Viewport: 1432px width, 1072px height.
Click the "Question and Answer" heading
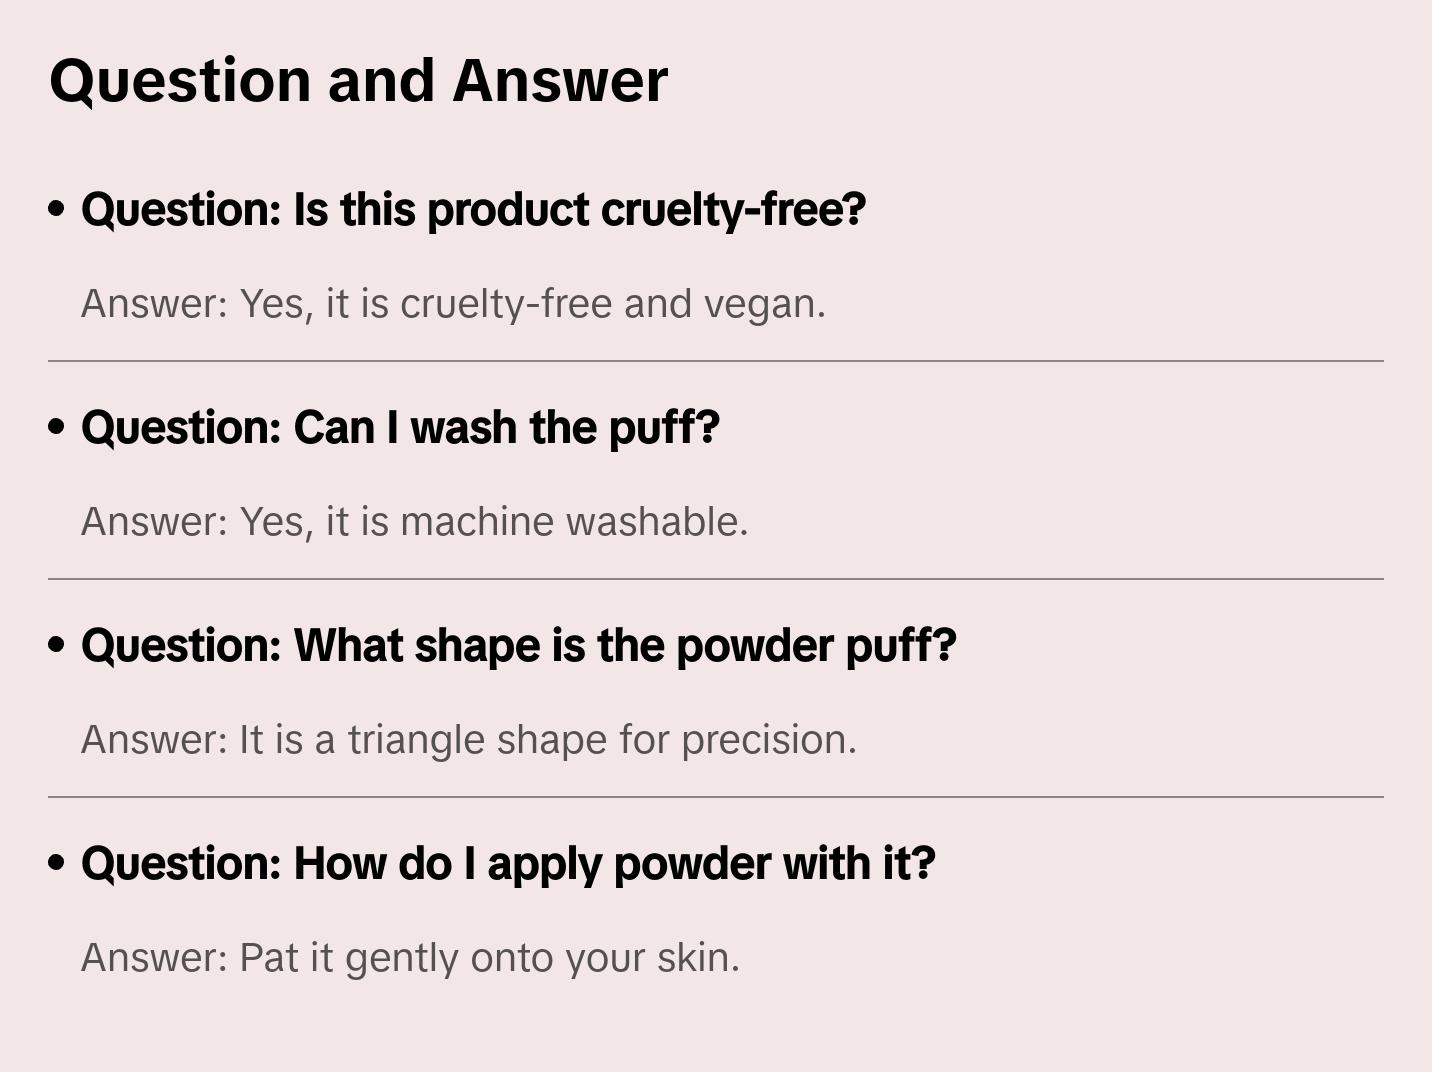(358, 81)
